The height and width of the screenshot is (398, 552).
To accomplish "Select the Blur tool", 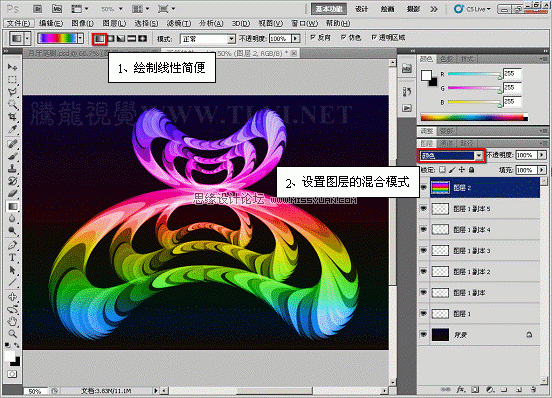I will pyautogui.click(x=12, y=218).
